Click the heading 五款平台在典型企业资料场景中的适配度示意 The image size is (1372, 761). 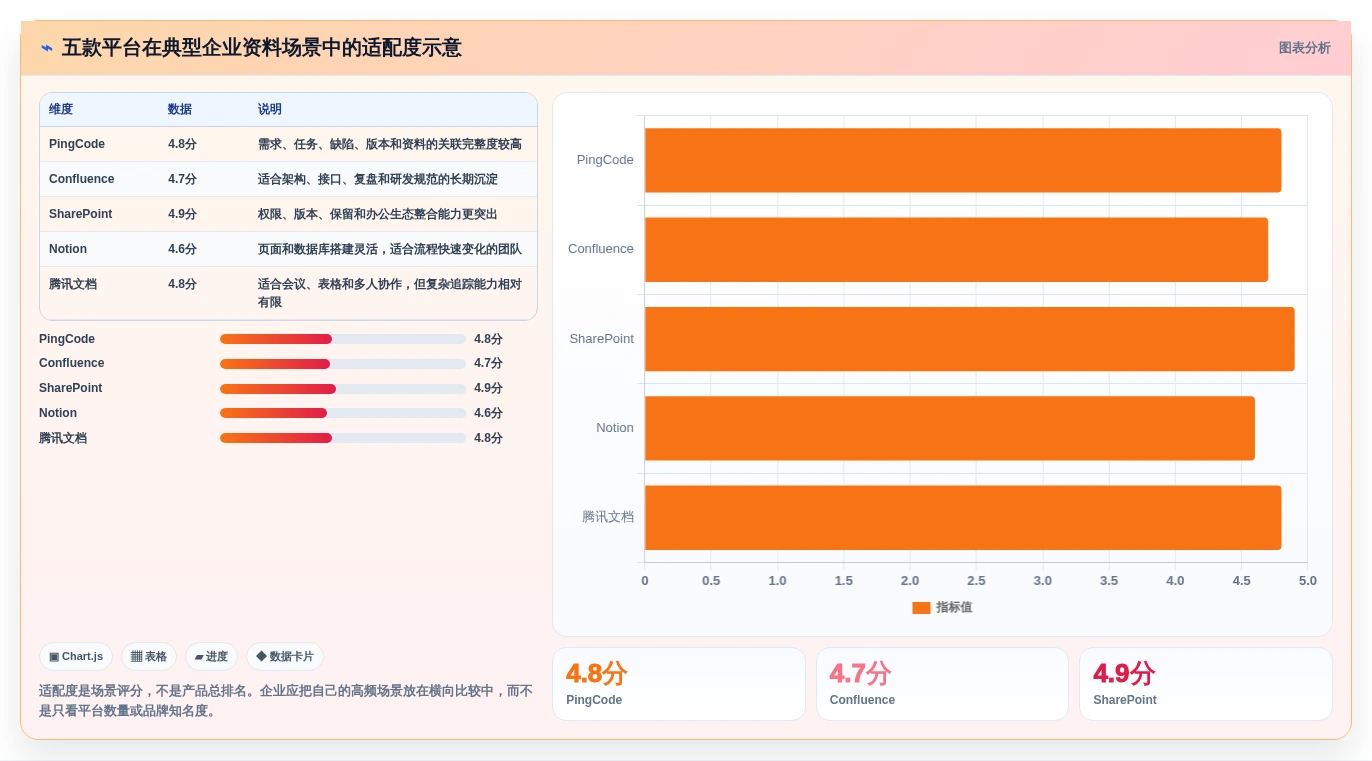(x=262, y=48)
